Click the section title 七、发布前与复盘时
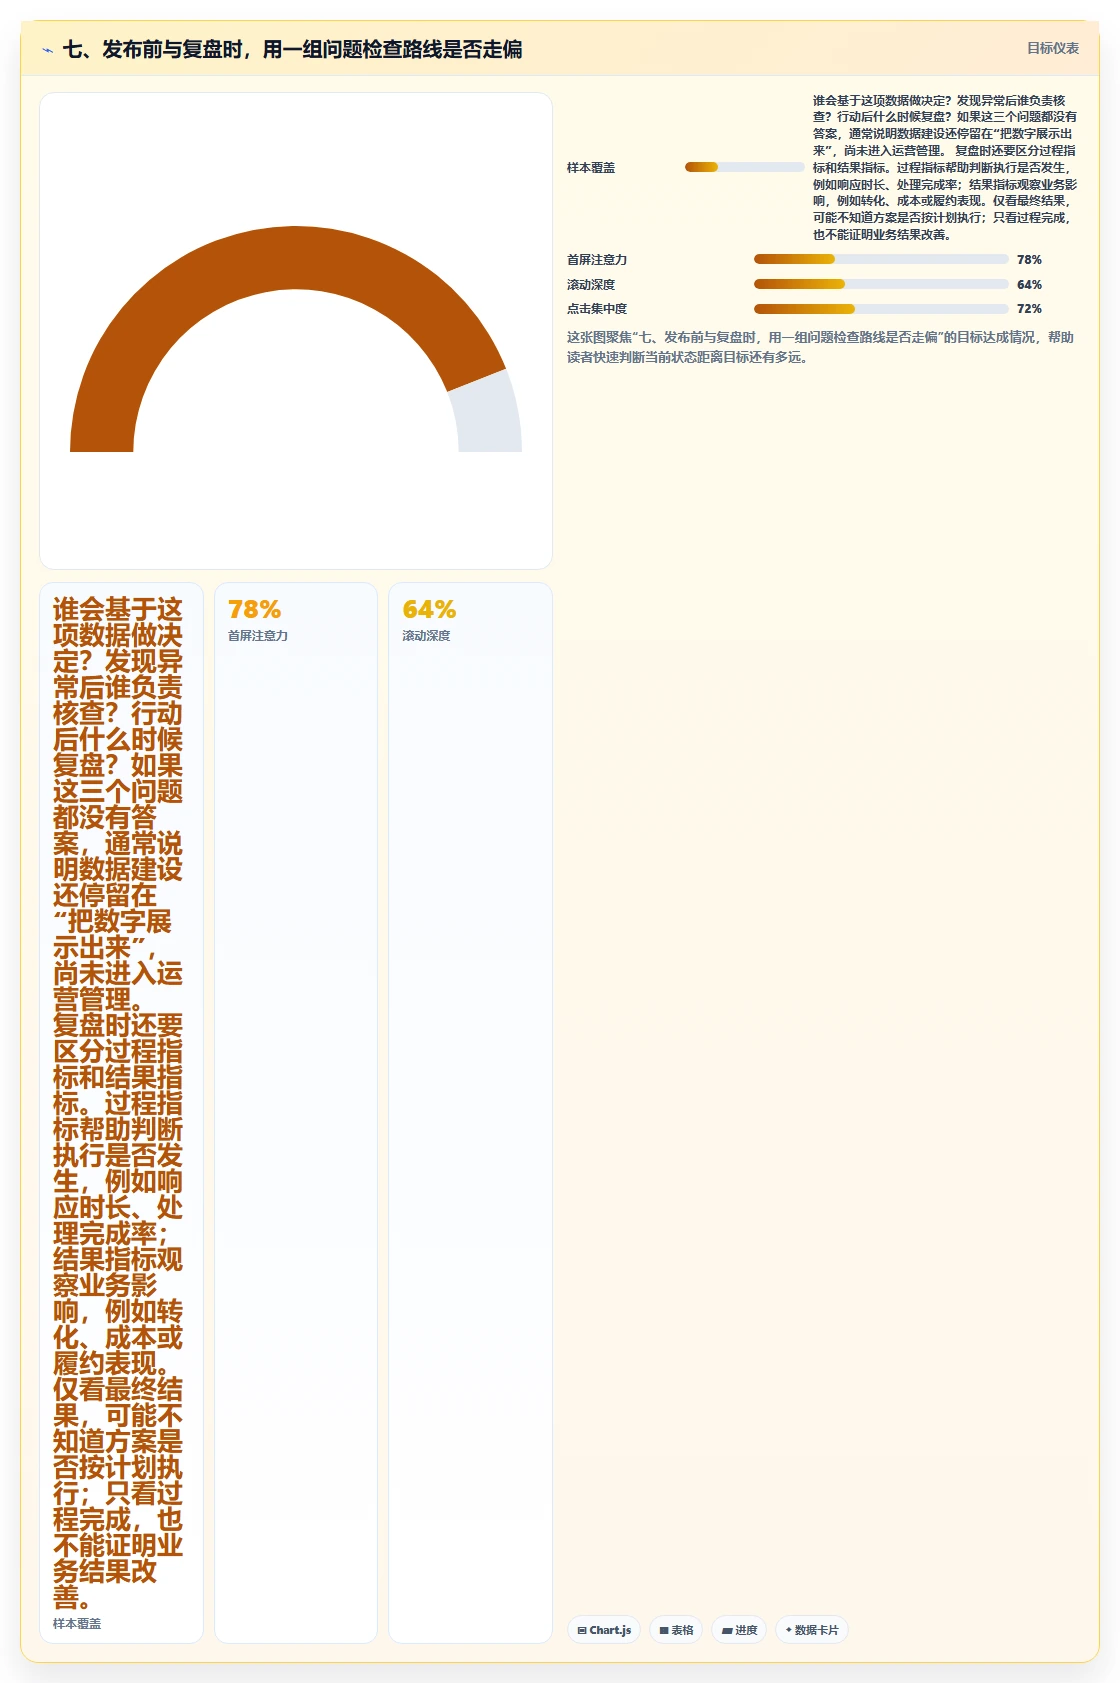 (x=292, y=49)
